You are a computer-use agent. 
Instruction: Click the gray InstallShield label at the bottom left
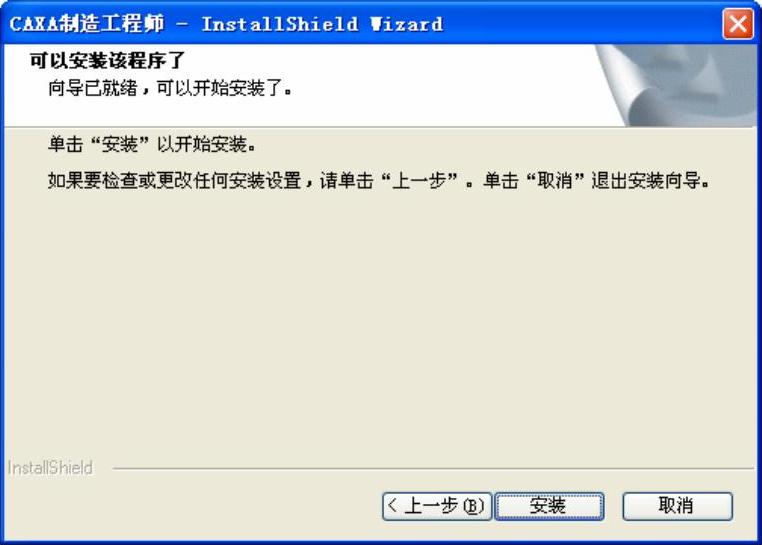[x=50, y=468]
